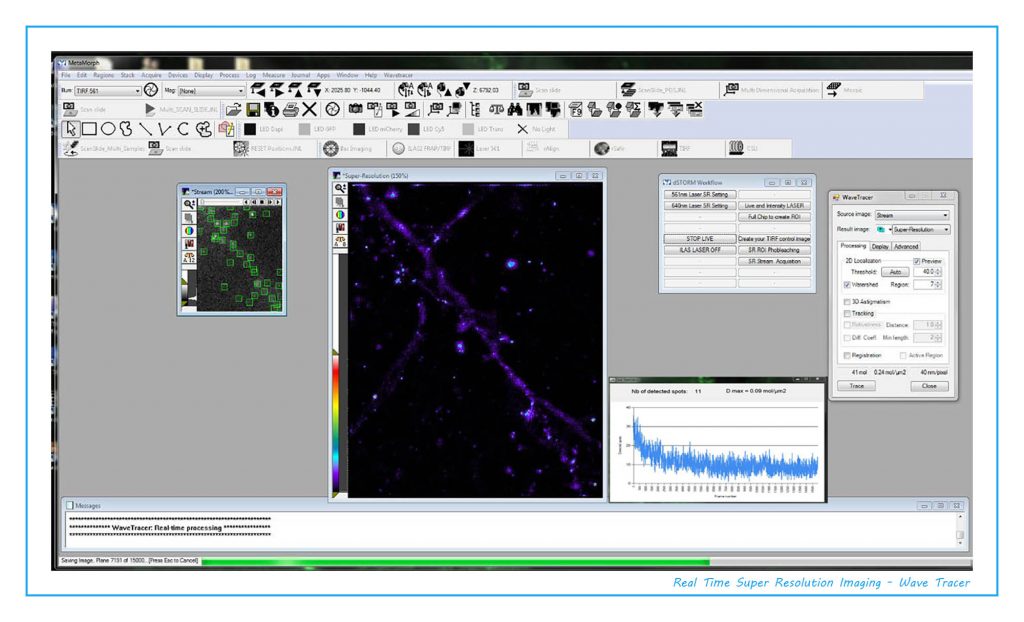Select the arrow pointer region tool
This screenshot has height=622, width=1024.
[x=70, y=128]
